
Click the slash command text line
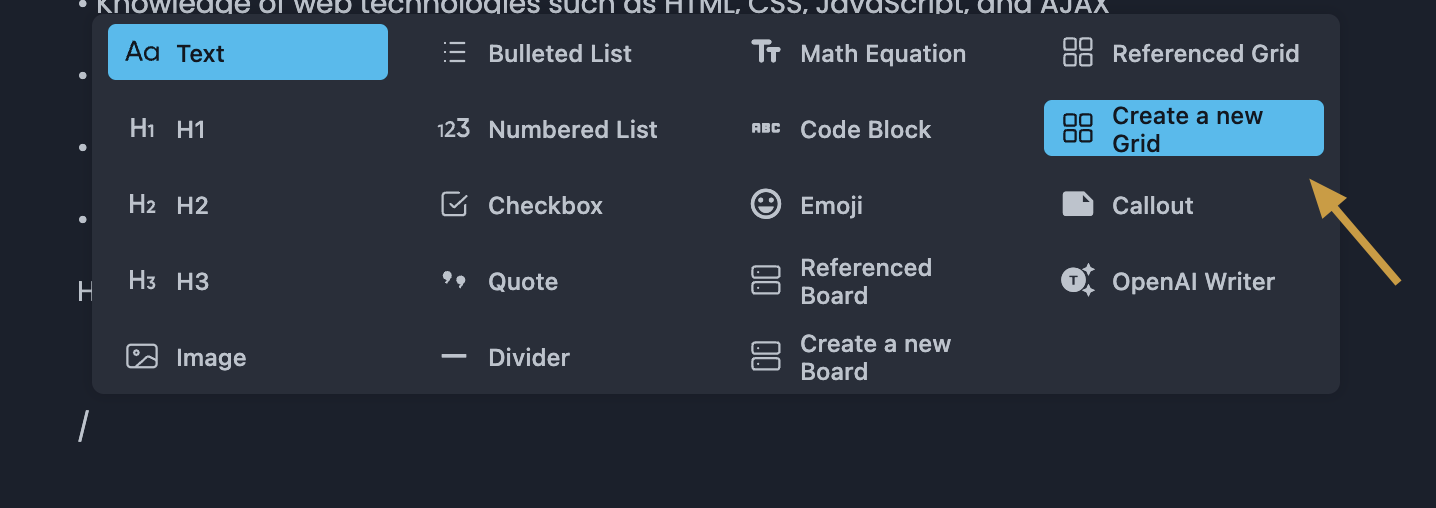click(x=84, y=428)
